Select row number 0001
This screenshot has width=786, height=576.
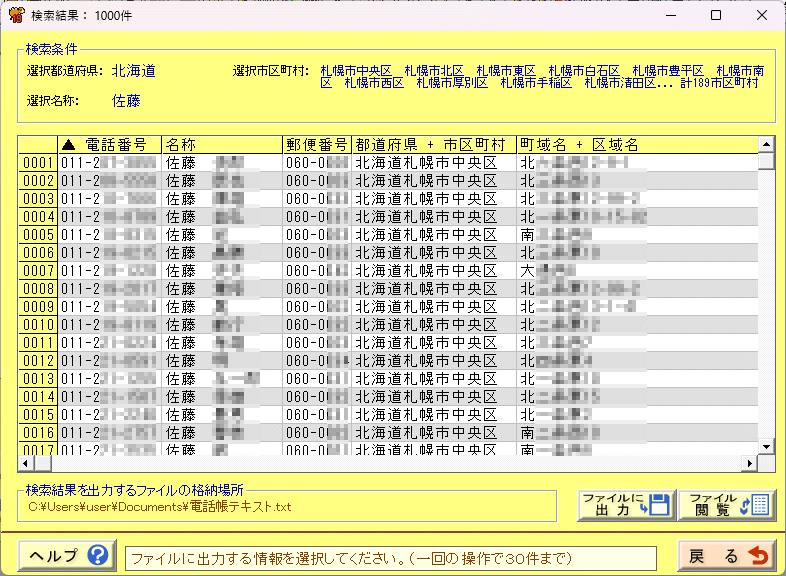click(x=38, y=163)
